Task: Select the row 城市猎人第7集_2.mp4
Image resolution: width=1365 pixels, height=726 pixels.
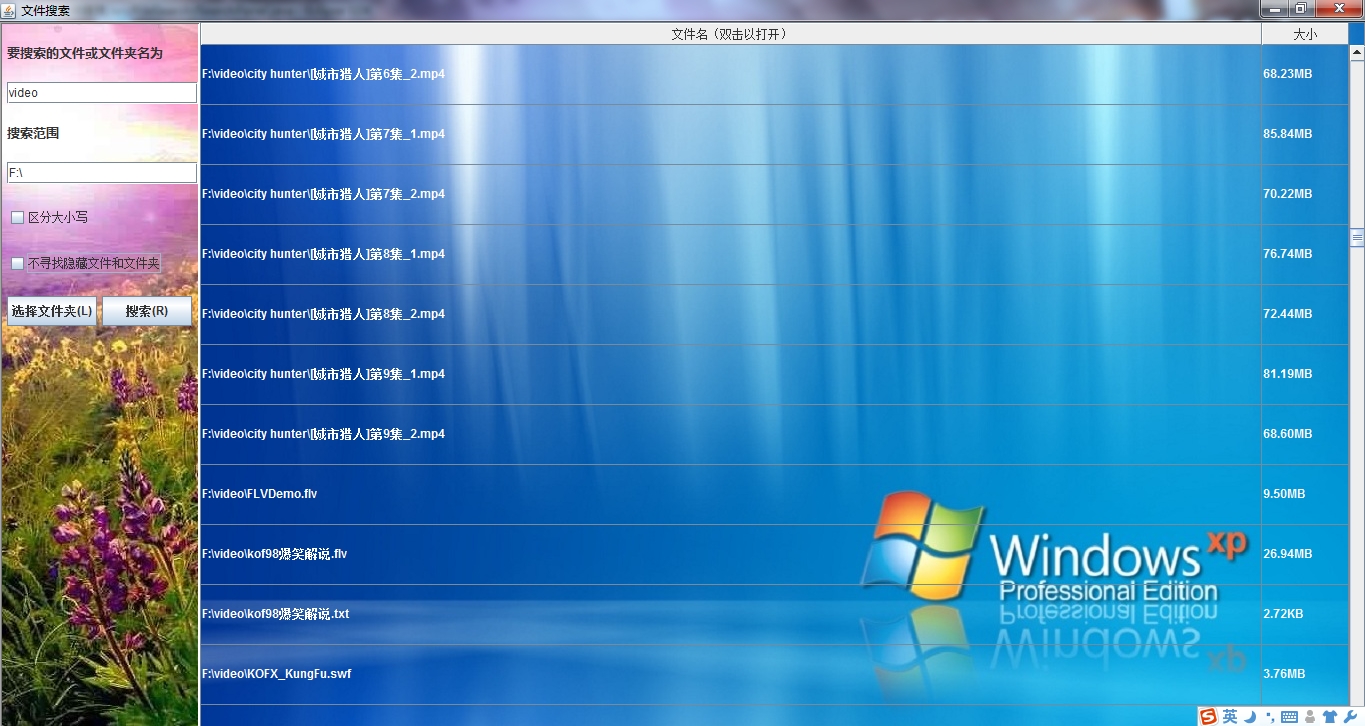Action: pos(731,195)
